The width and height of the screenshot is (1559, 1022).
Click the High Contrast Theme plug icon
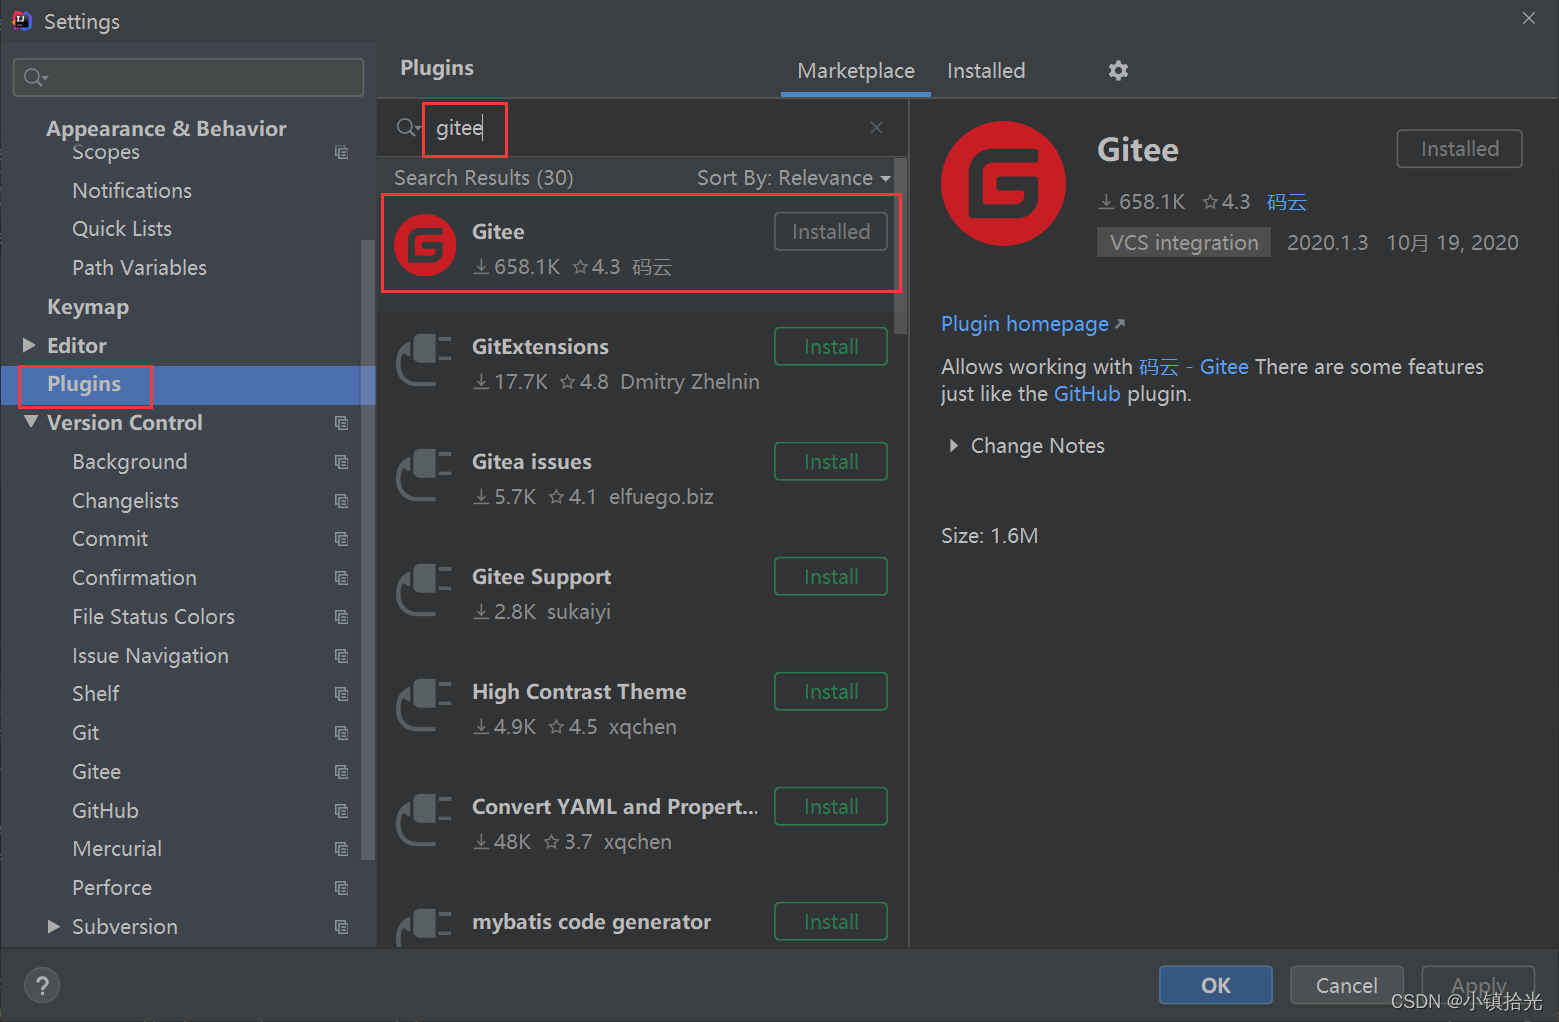pos(425,705)
